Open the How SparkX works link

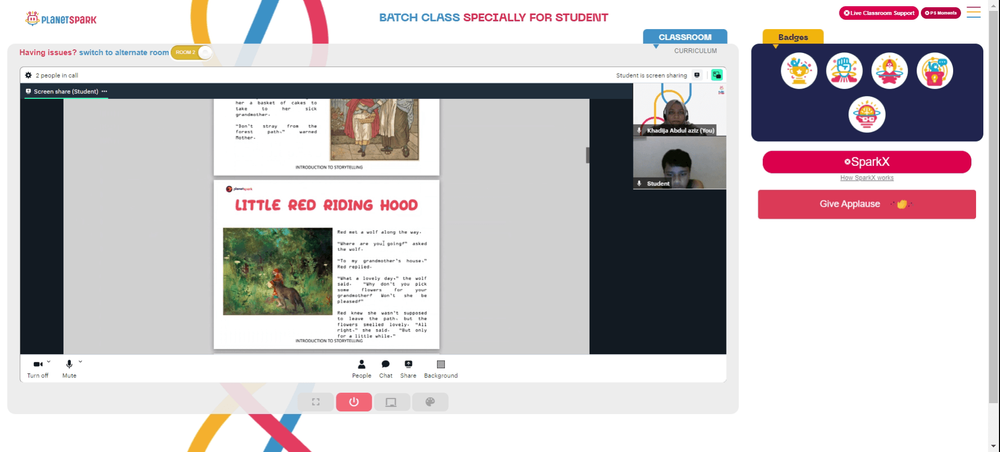point(867,178)
